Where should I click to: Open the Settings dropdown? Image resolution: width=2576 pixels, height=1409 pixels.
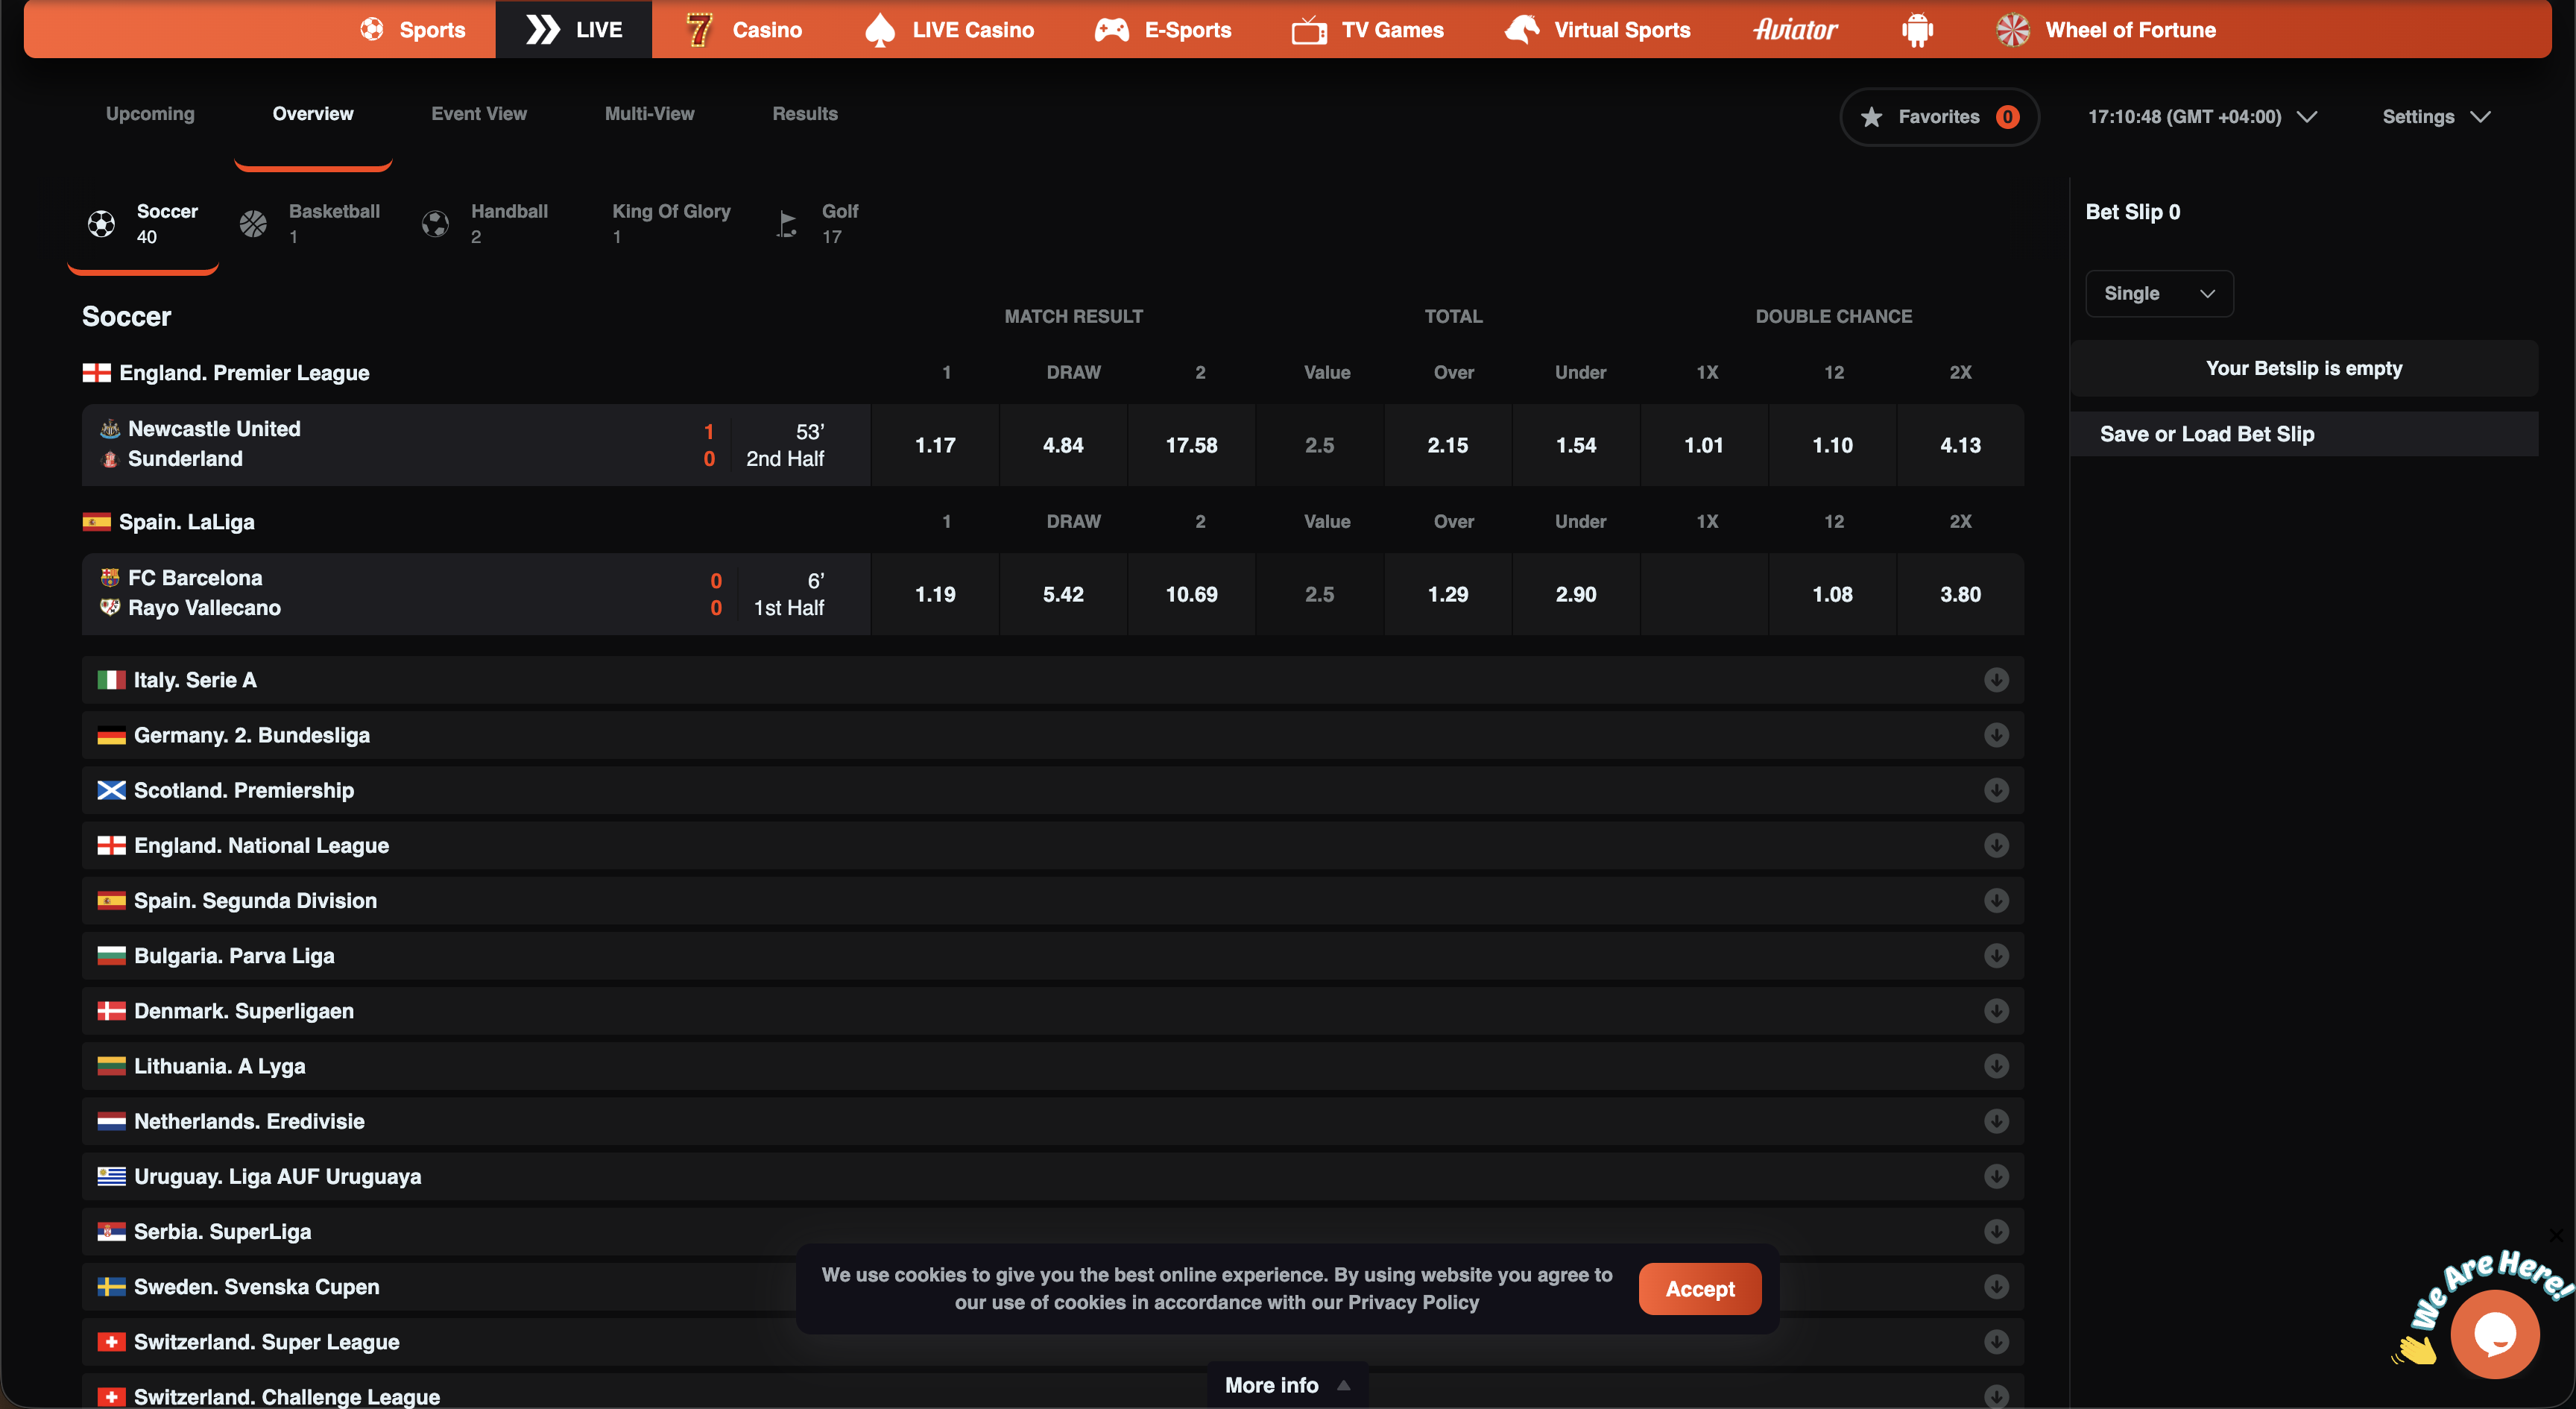pyautogui.click(x=2436, y=117)
